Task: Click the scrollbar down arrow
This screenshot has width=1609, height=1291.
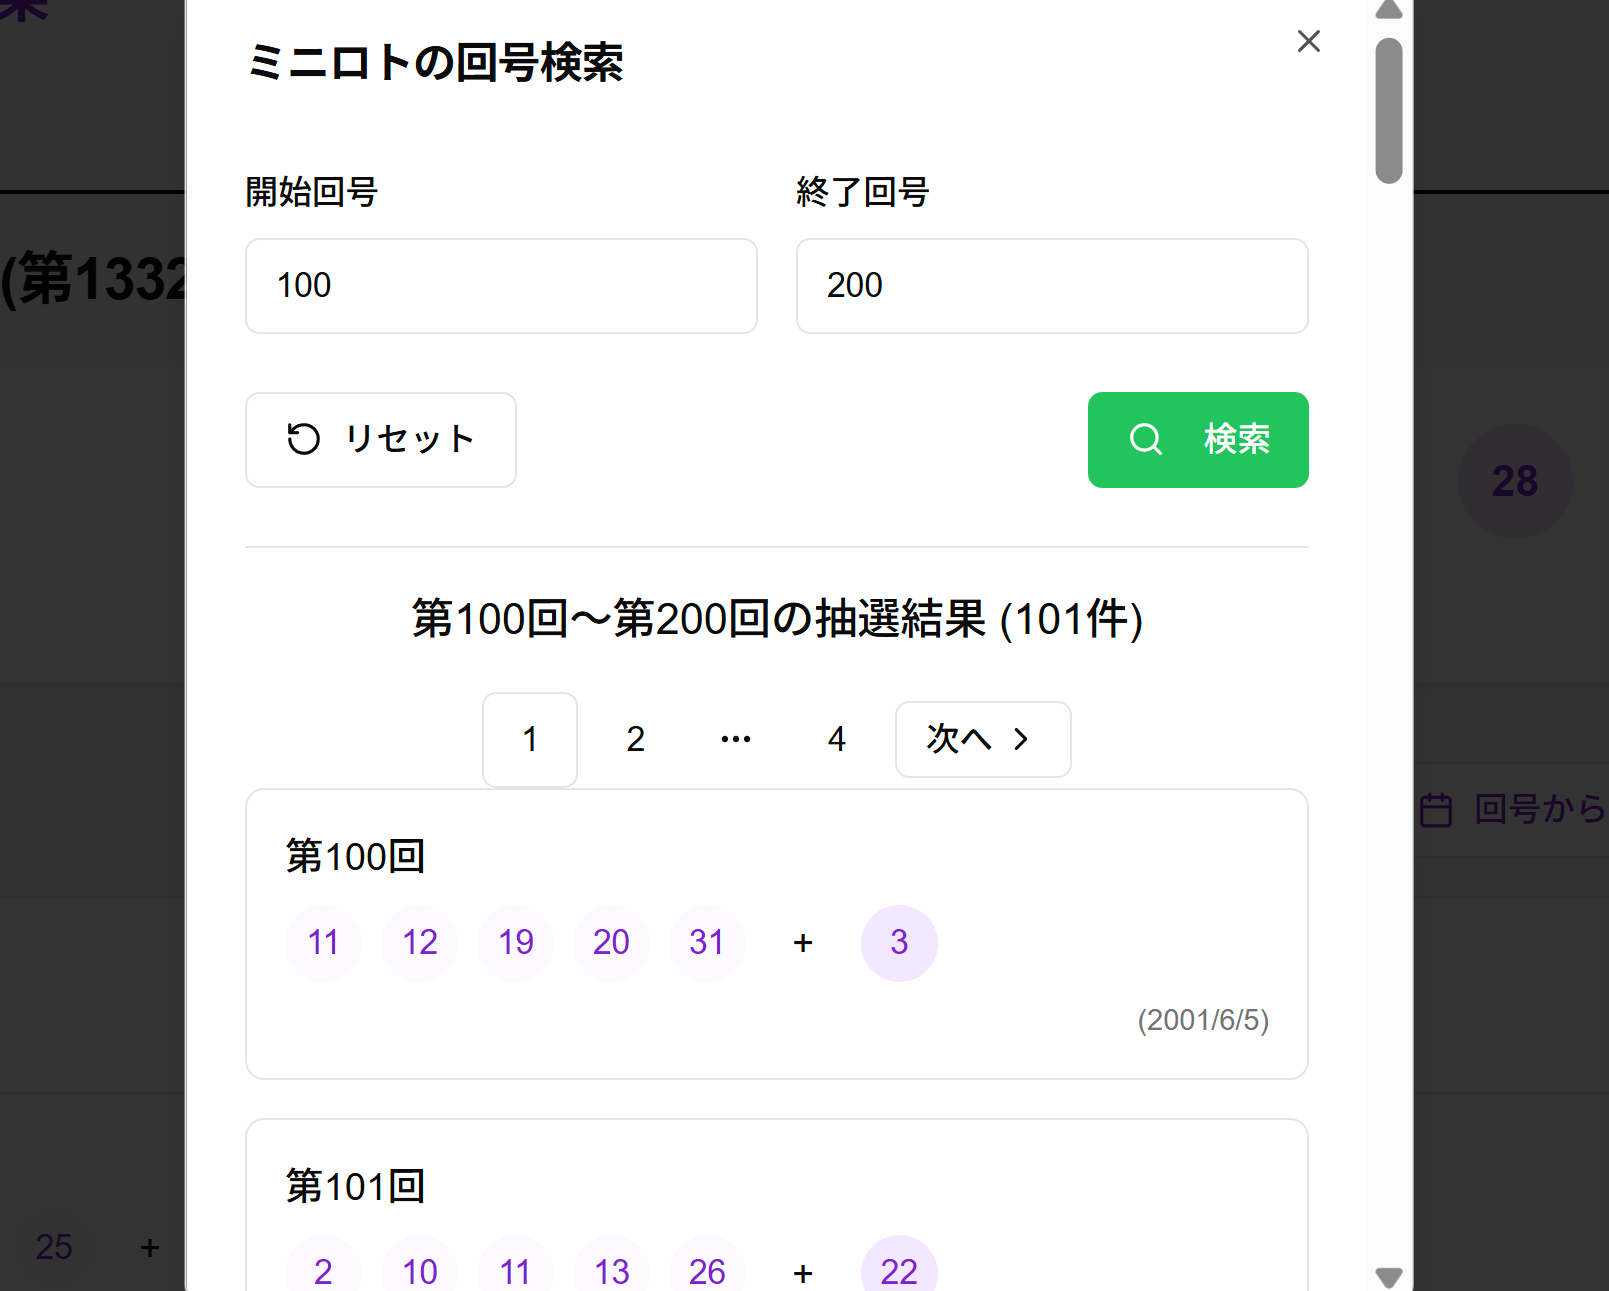Action: point(1387,1274)
